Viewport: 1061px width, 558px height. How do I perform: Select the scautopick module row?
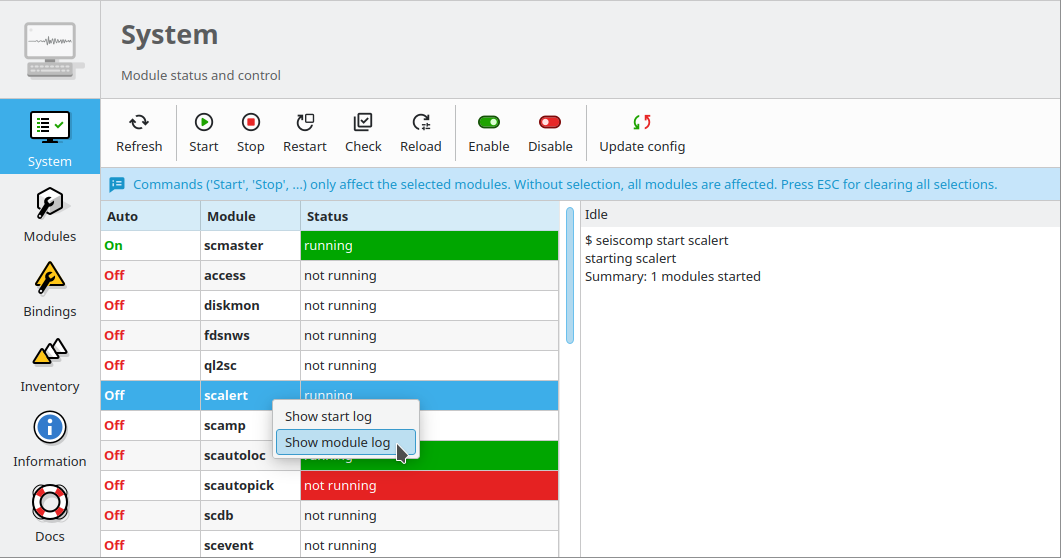(x=239, y=485)
